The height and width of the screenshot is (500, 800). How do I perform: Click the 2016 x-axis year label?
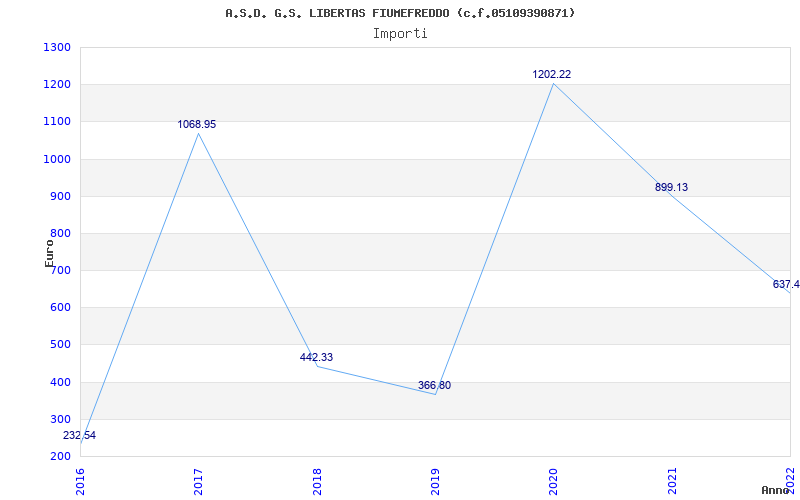(x=80, y=481)
